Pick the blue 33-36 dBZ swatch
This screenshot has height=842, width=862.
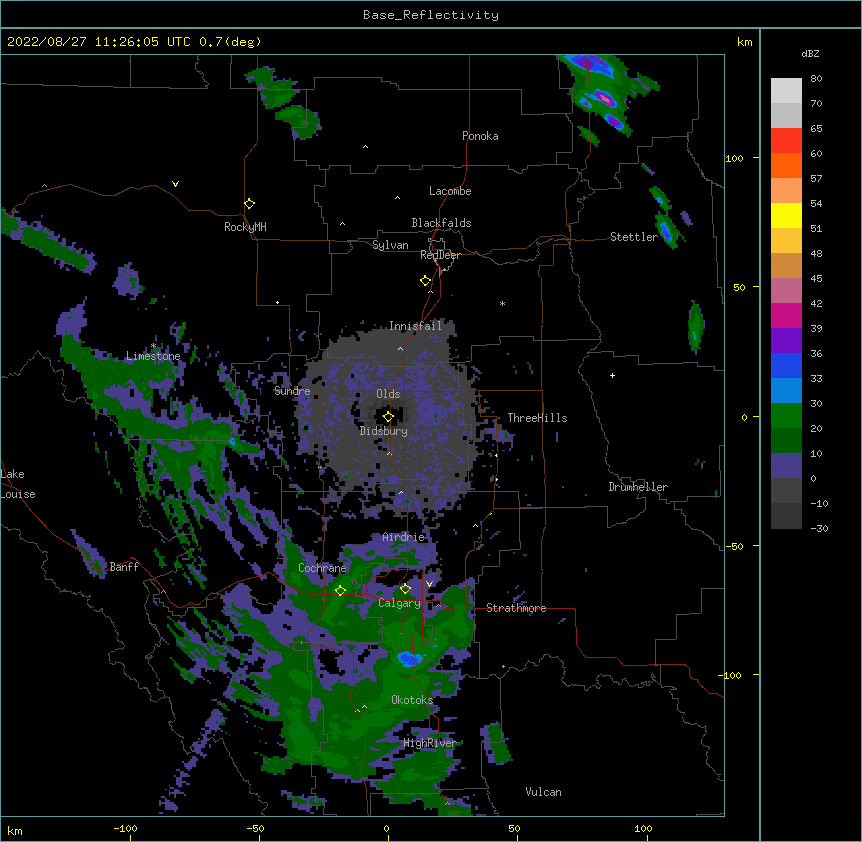tap(786, 365)
